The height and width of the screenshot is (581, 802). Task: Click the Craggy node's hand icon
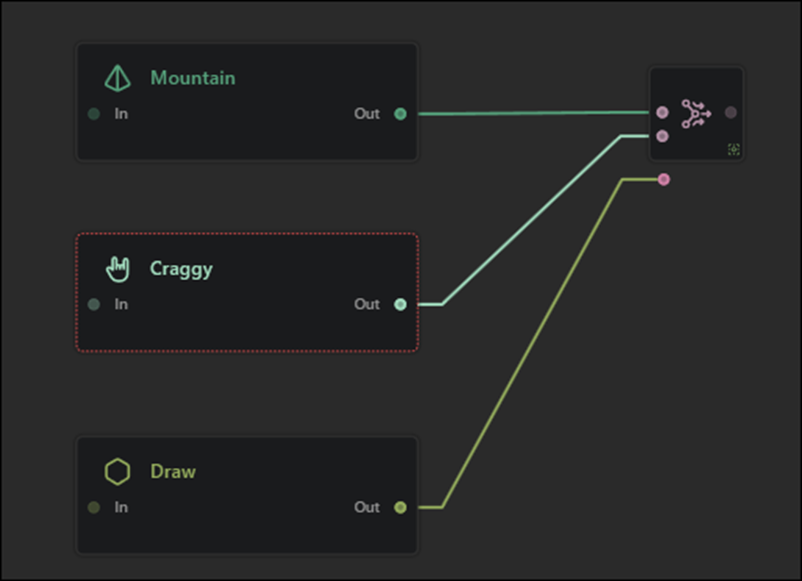[118, 268]
